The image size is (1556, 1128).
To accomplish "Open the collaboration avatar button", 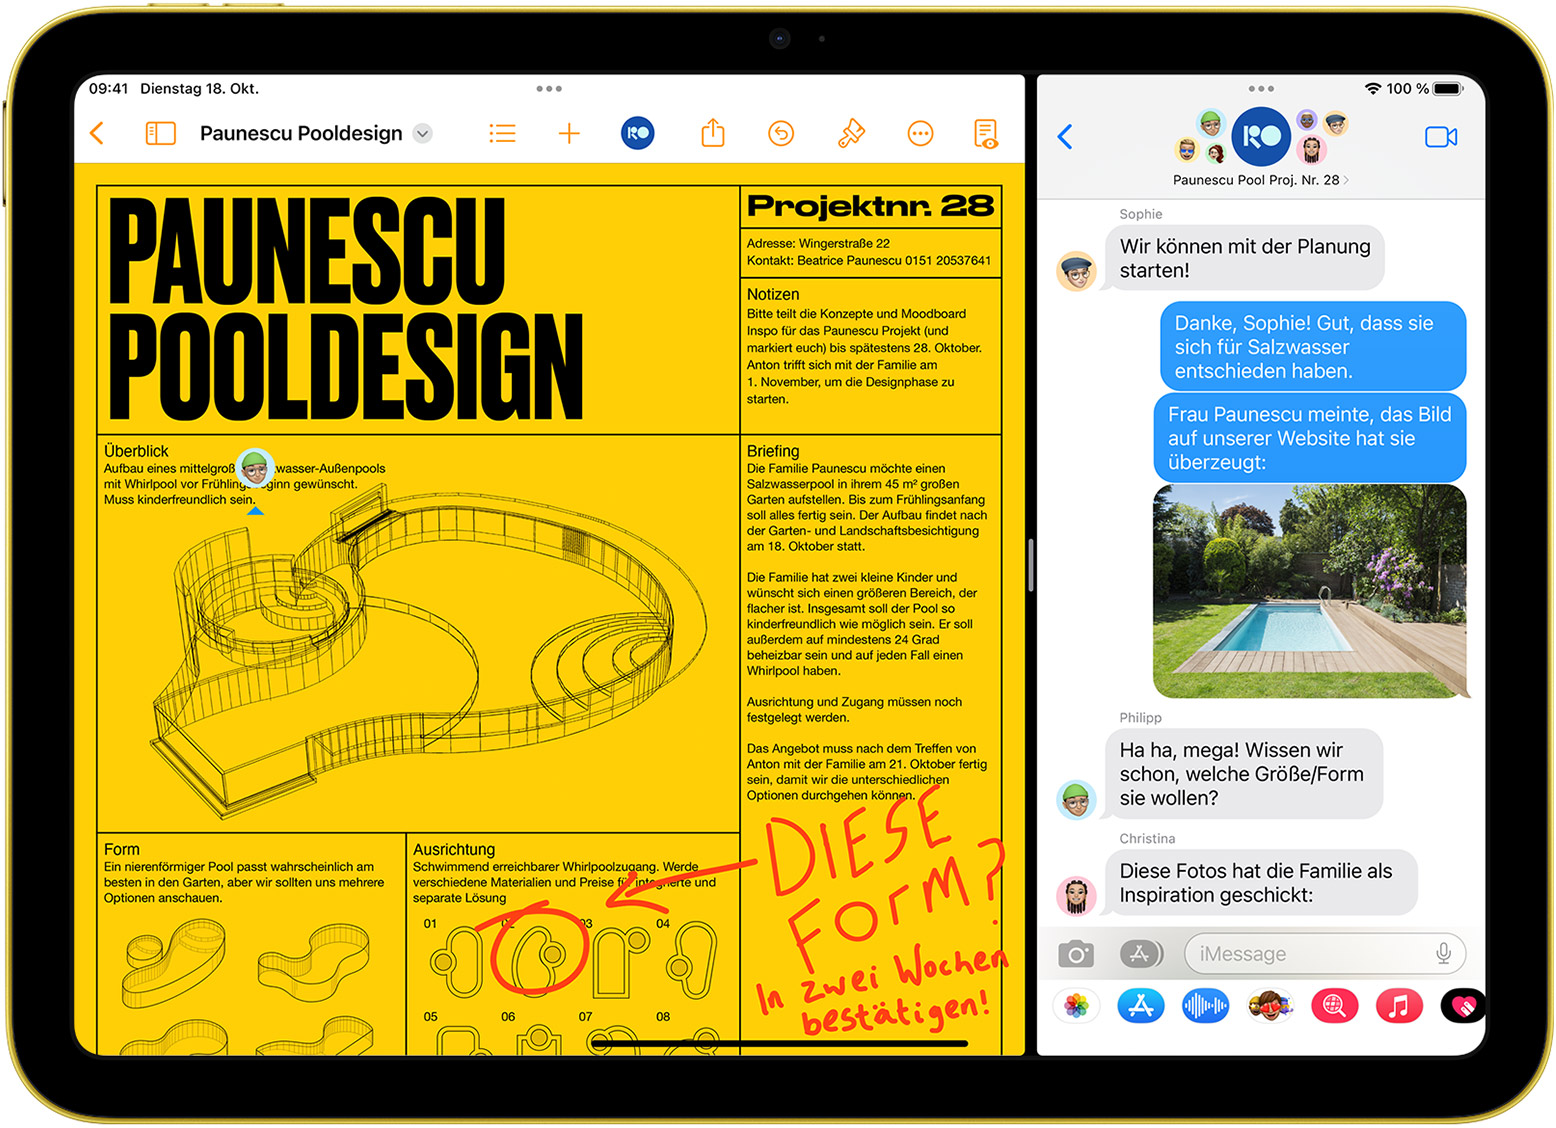I will (x=638, y=133).
